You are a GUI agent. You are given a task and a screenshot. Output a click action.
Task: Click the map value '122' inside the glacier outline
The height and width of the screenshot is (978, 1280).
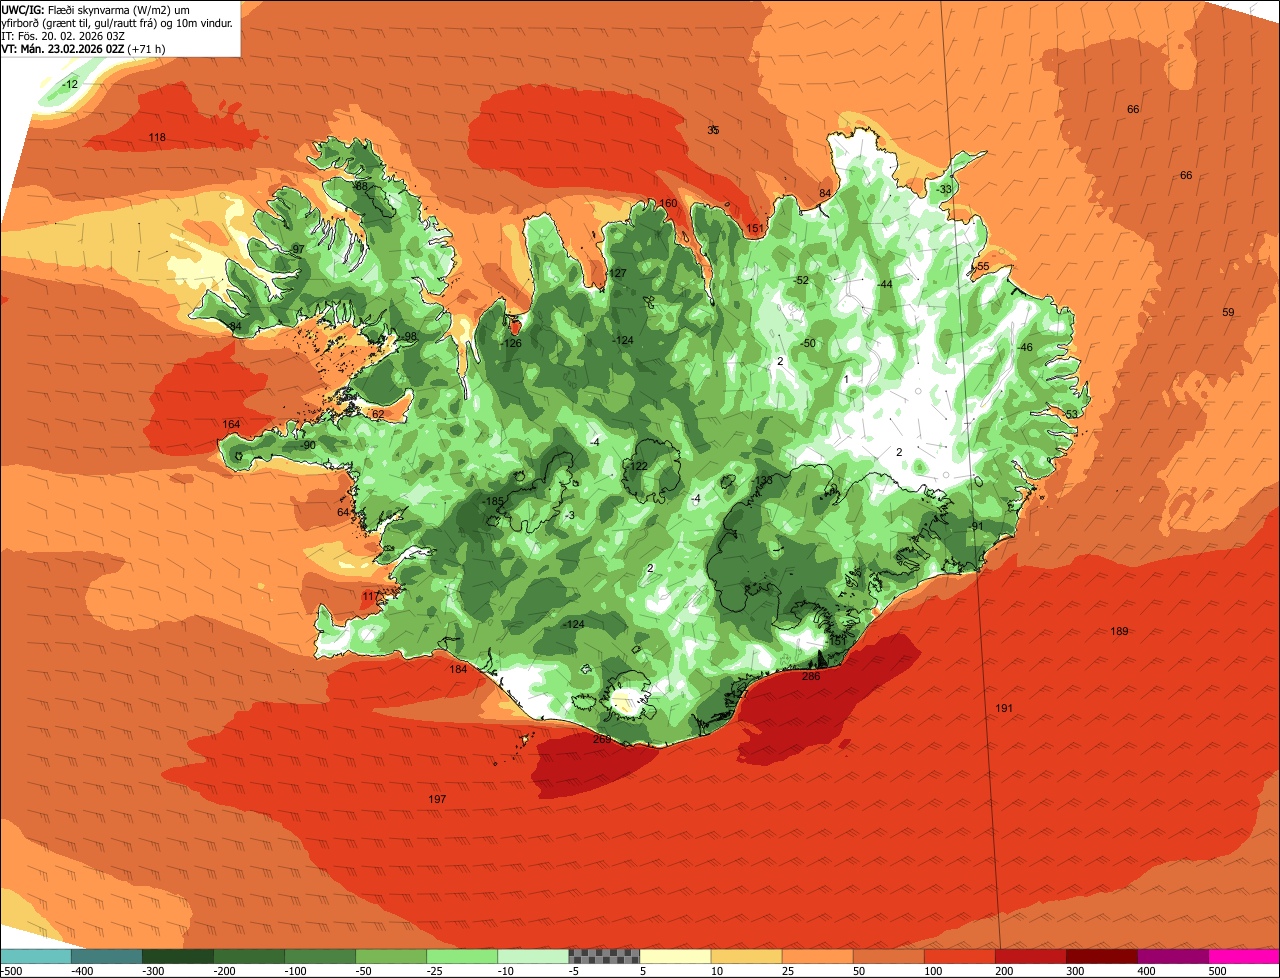pyautogui.click(x=638, y=467)
